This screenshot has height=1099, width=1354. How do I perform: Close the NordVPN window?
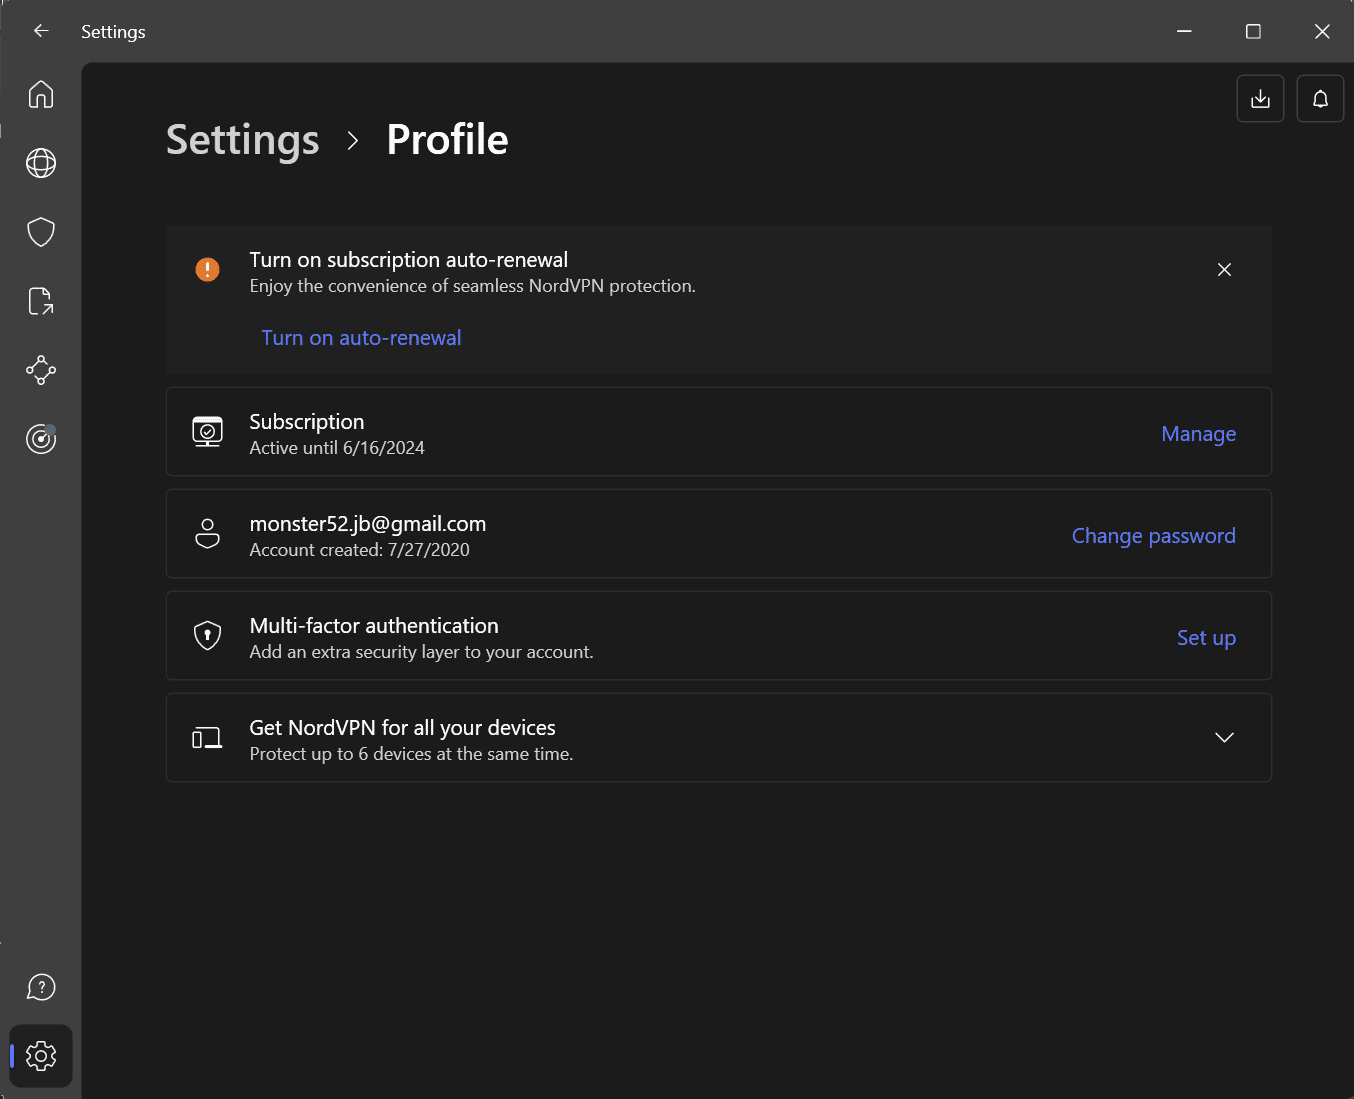[1322, 31]
